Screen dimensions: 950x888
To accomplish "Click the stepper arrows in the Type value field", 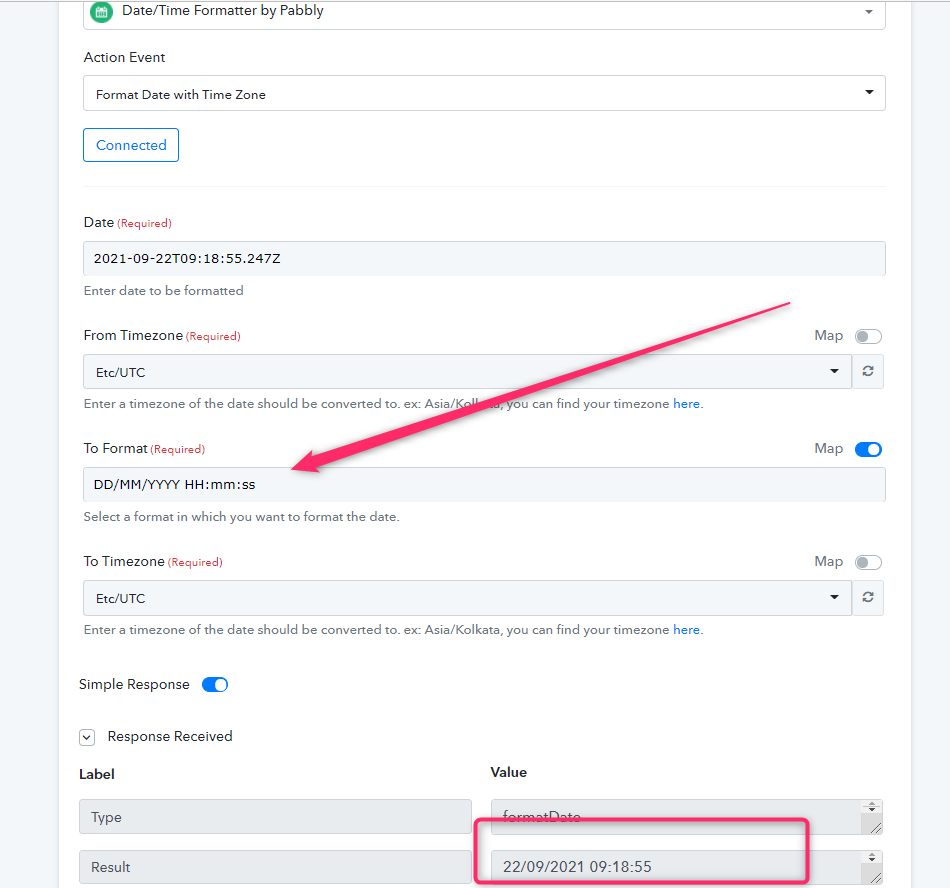I will click(x=872, y=807).
